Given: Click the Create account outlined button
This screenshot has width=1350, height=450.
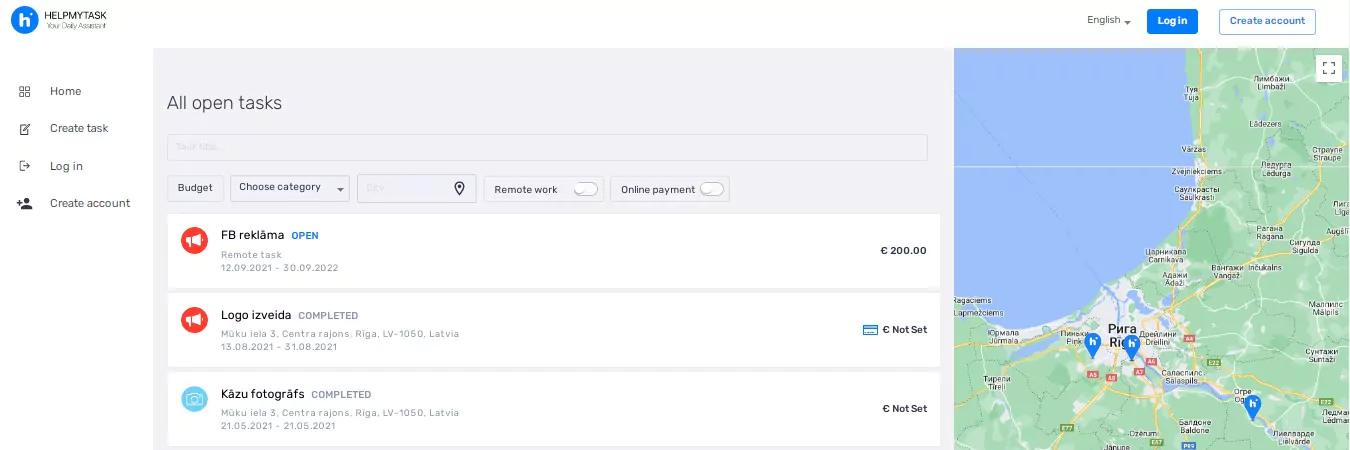Looking at the screenshot, I should 1267,21.
